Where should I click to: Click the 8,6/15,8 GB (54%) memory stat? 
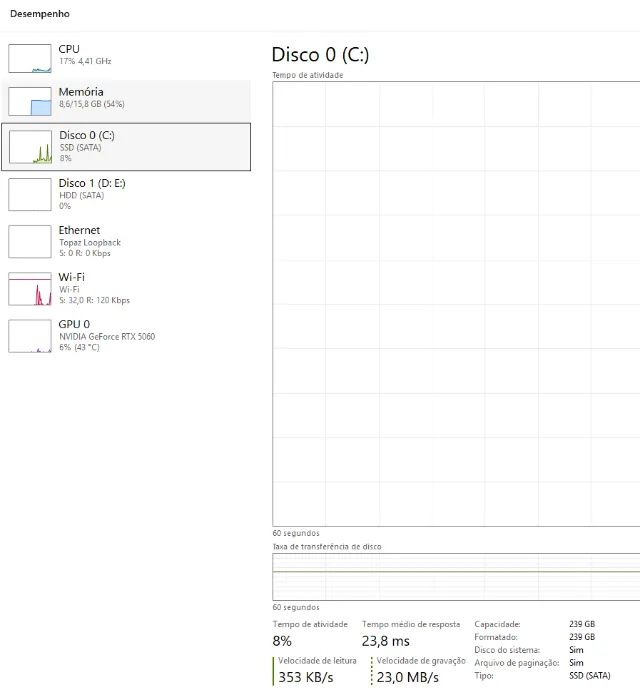(92, 104)
